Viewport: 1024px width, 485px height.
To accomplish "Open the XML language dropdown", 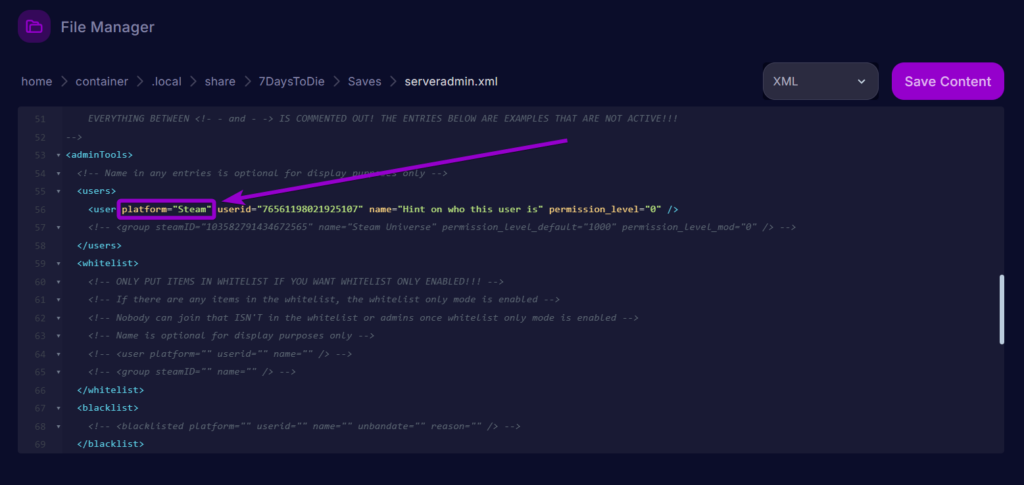I will (x=820, y=81).
